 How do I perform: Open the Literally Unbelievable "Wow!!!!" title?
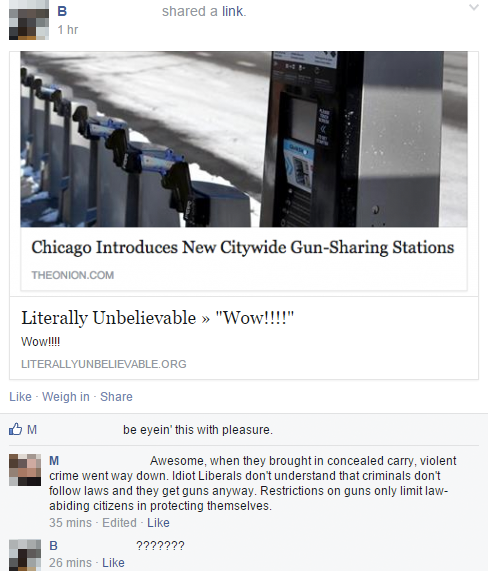[x=157, y=318]
